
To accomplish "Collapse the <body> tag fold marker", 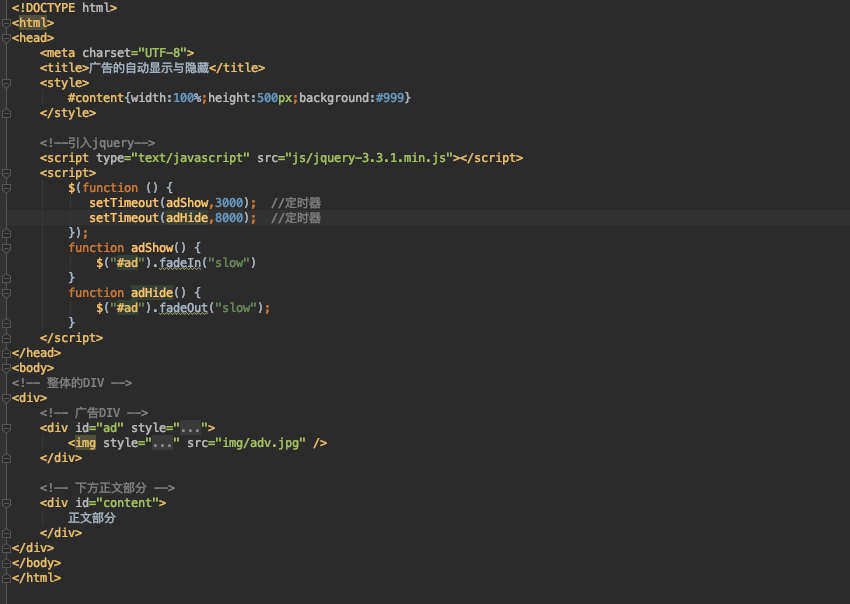I will (x=7, y=368).
